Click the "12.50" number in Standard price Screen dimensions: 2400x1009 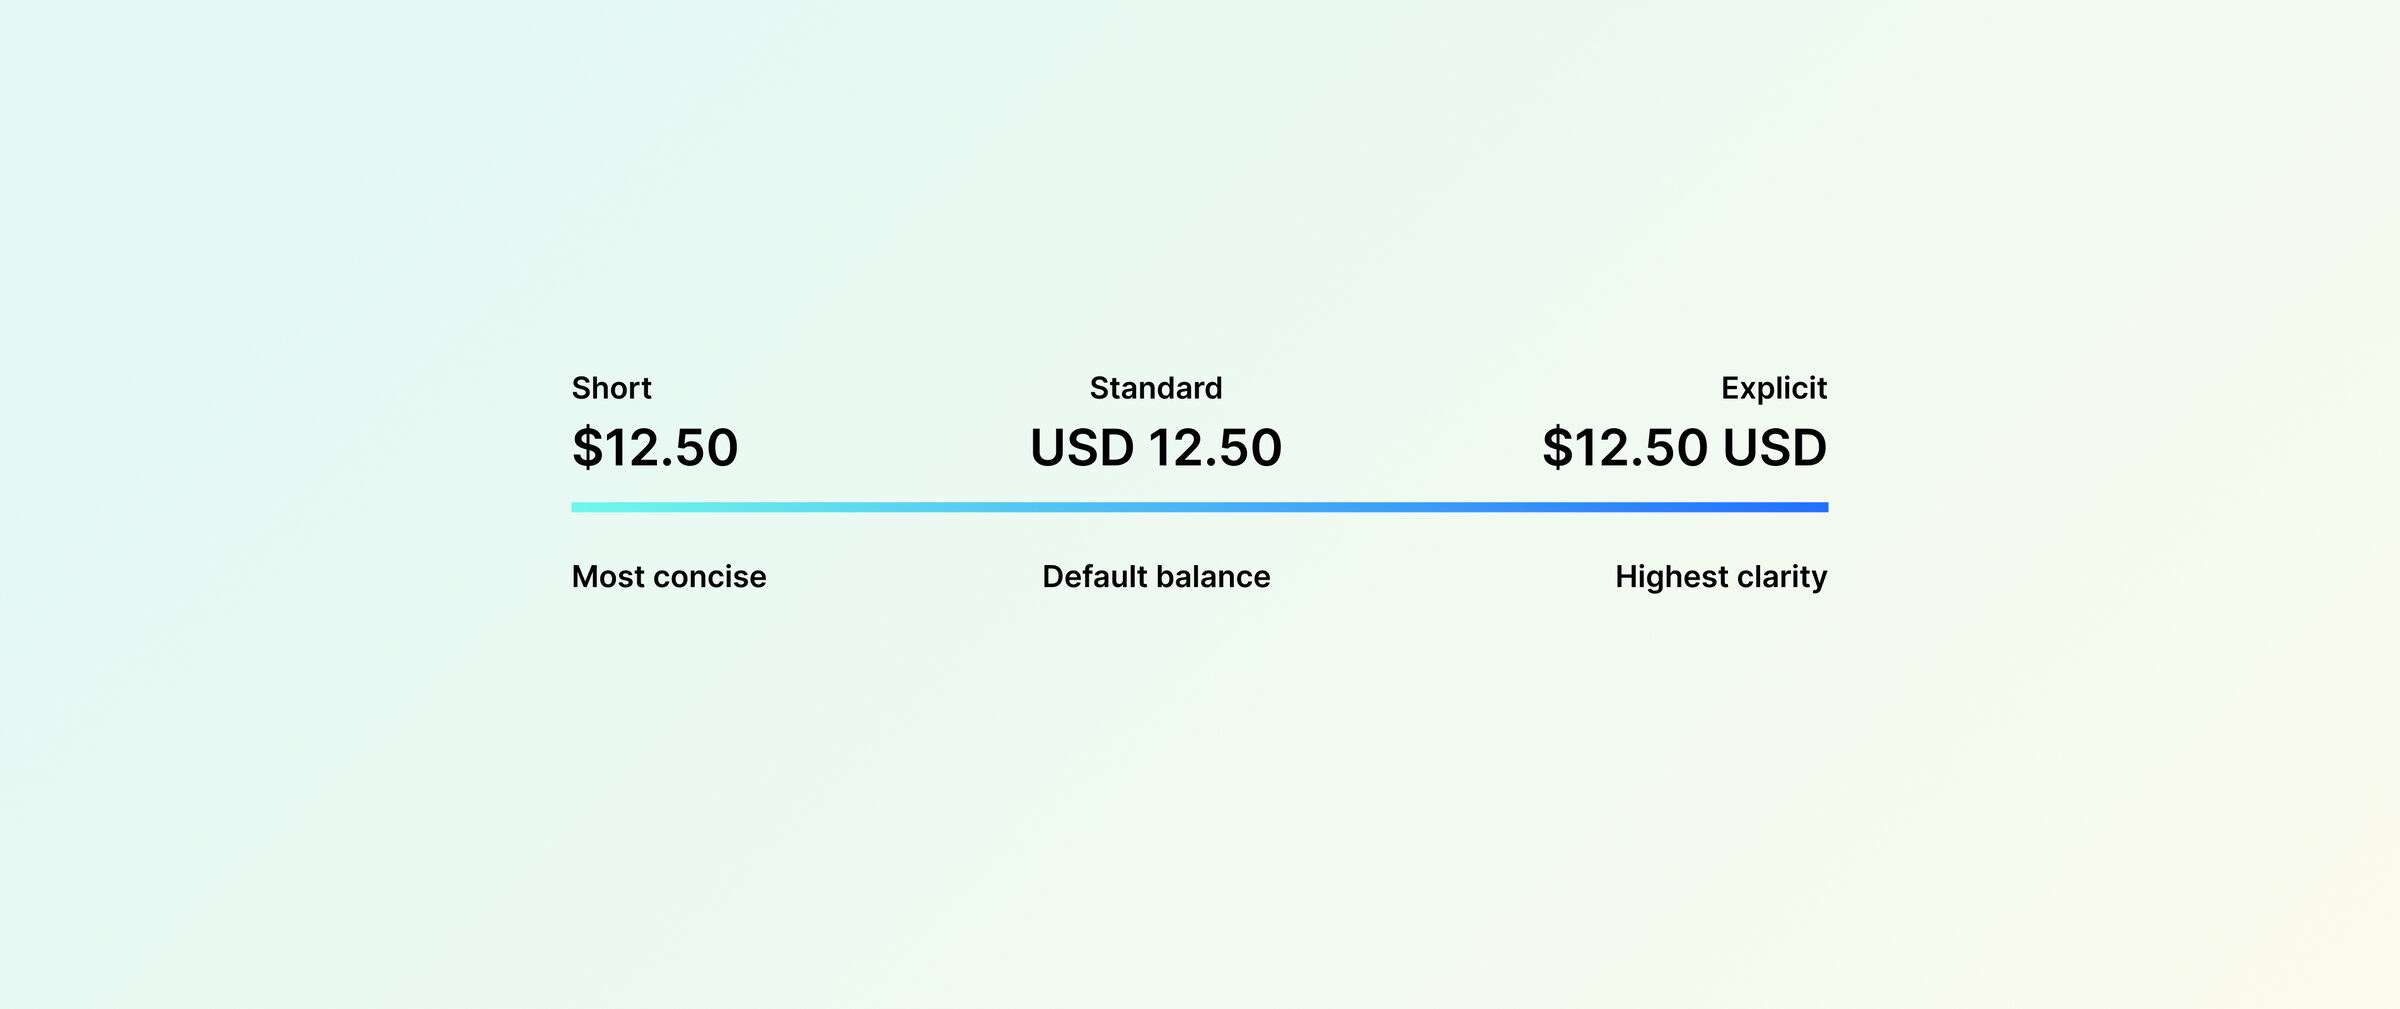(1215, 447)
